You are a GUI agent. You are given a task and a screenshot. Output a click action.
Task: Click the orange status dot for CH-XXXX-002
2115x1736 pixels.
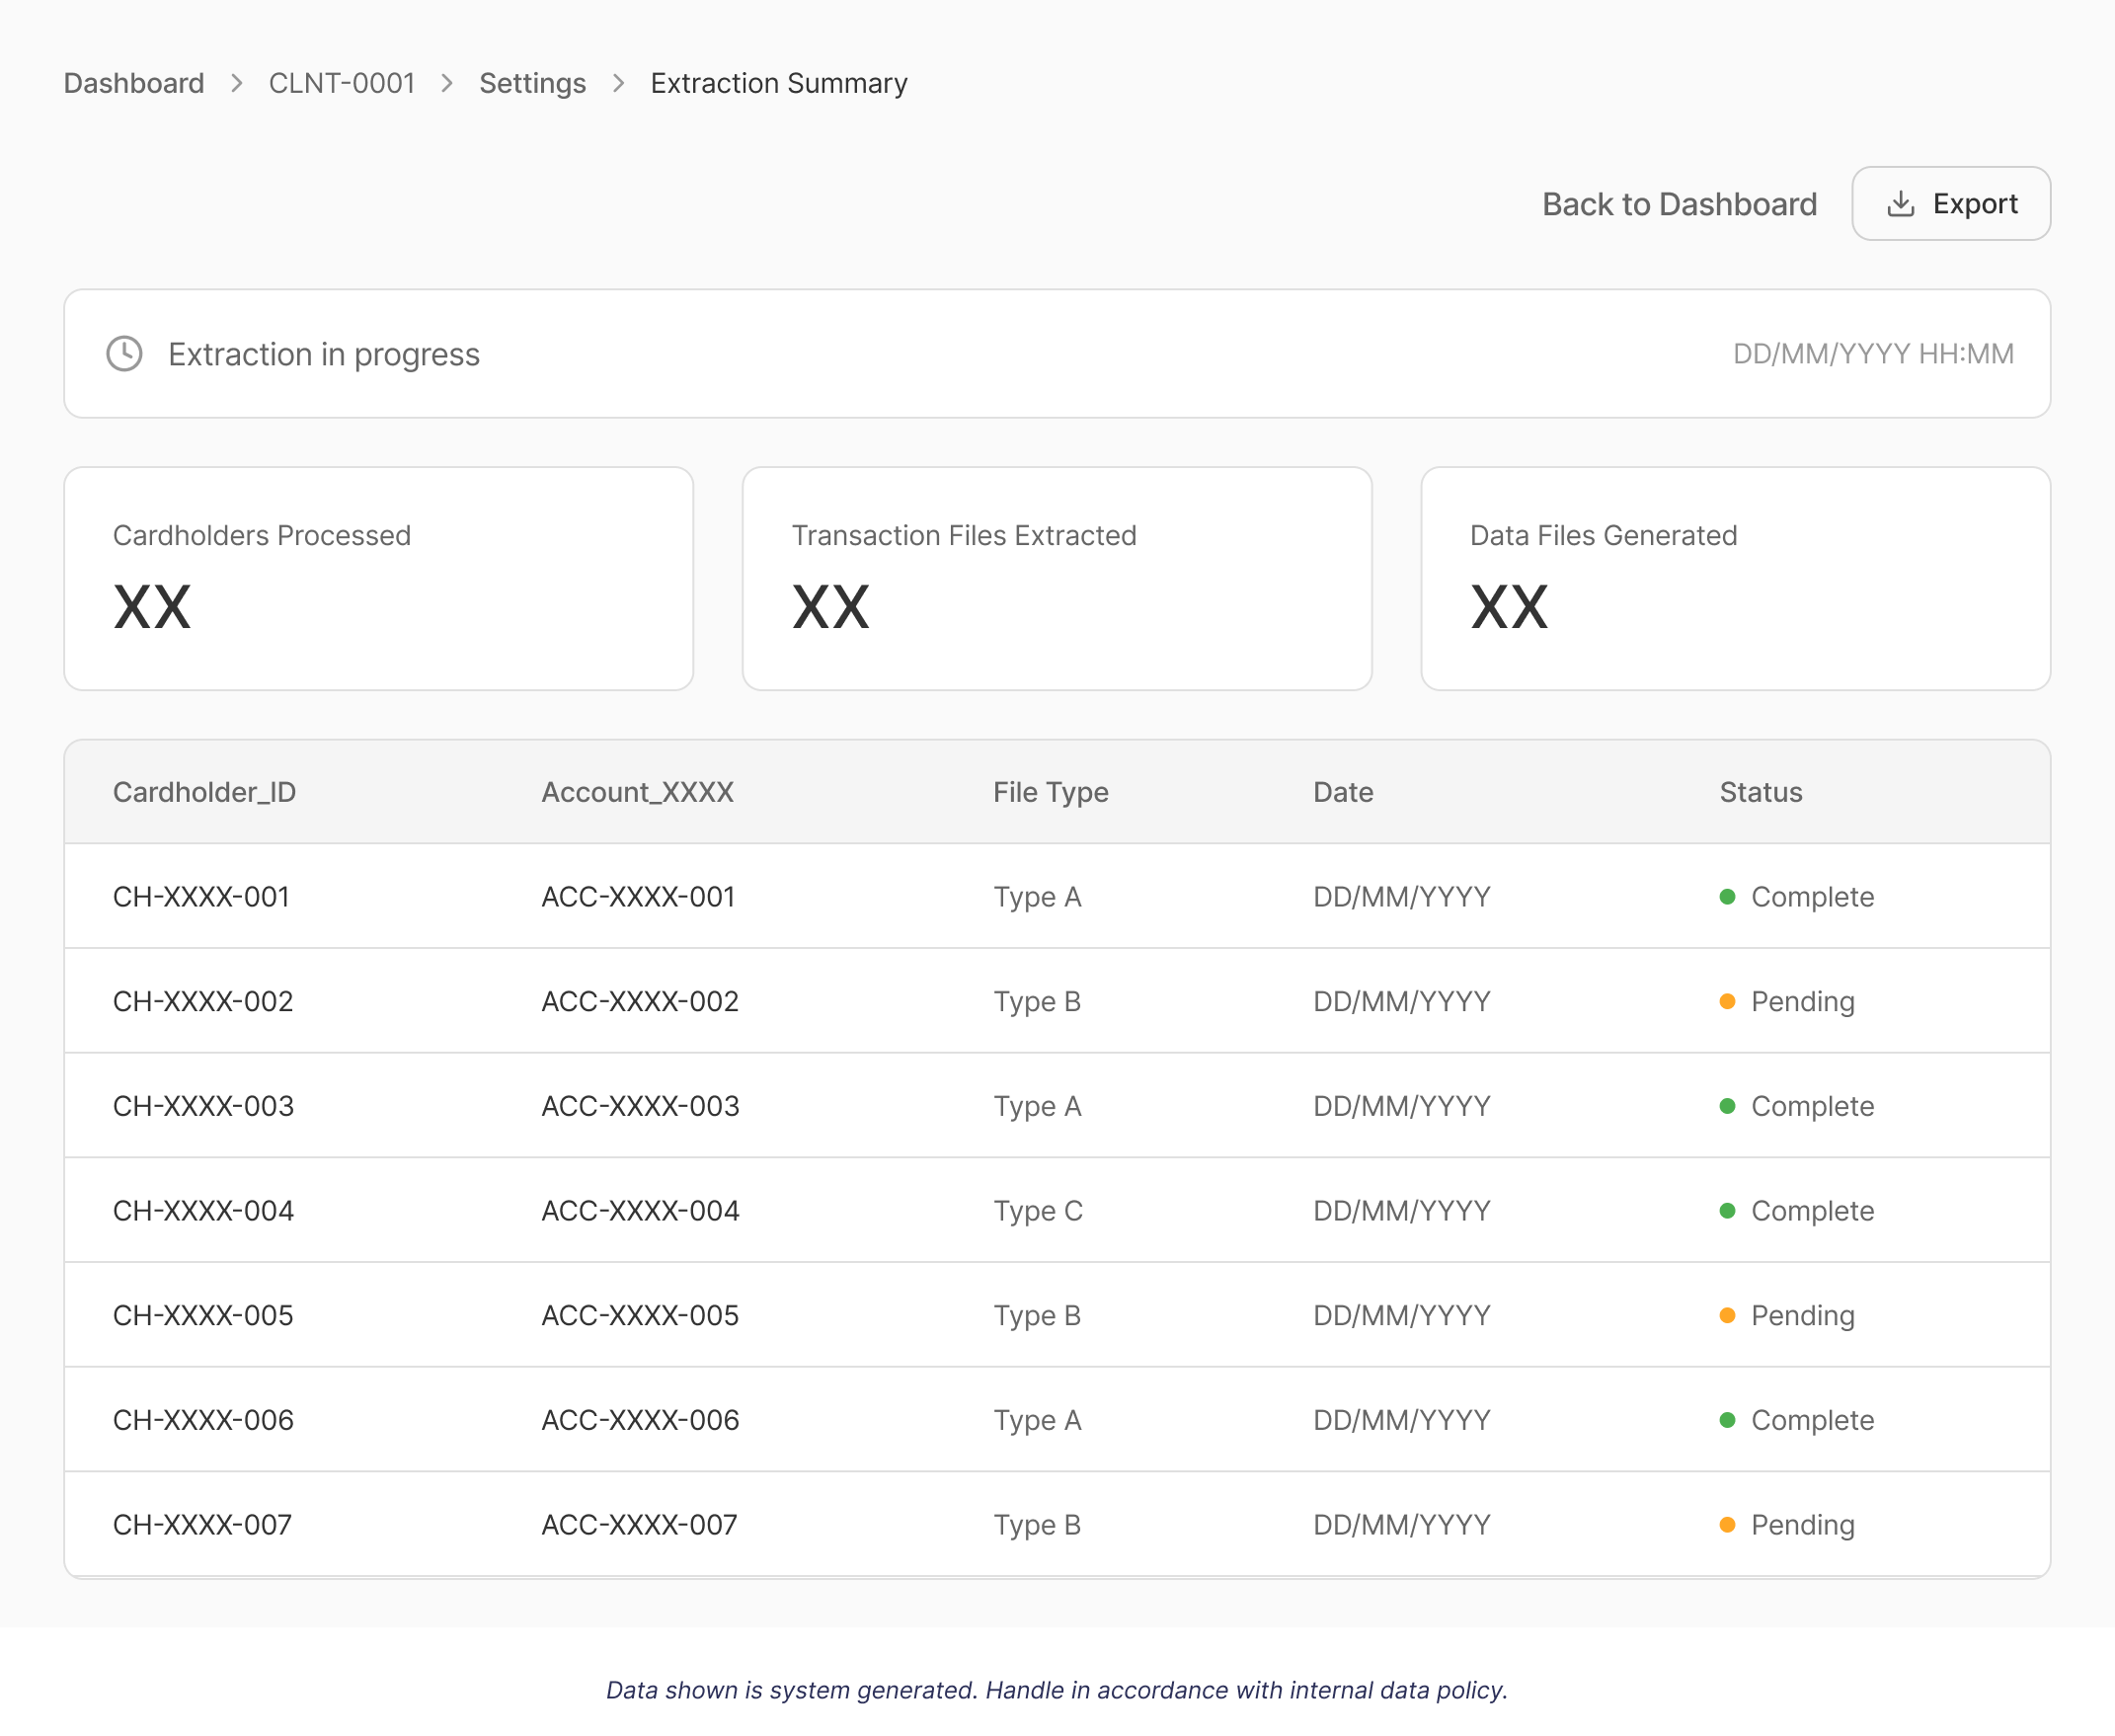coord(1727,1002)
